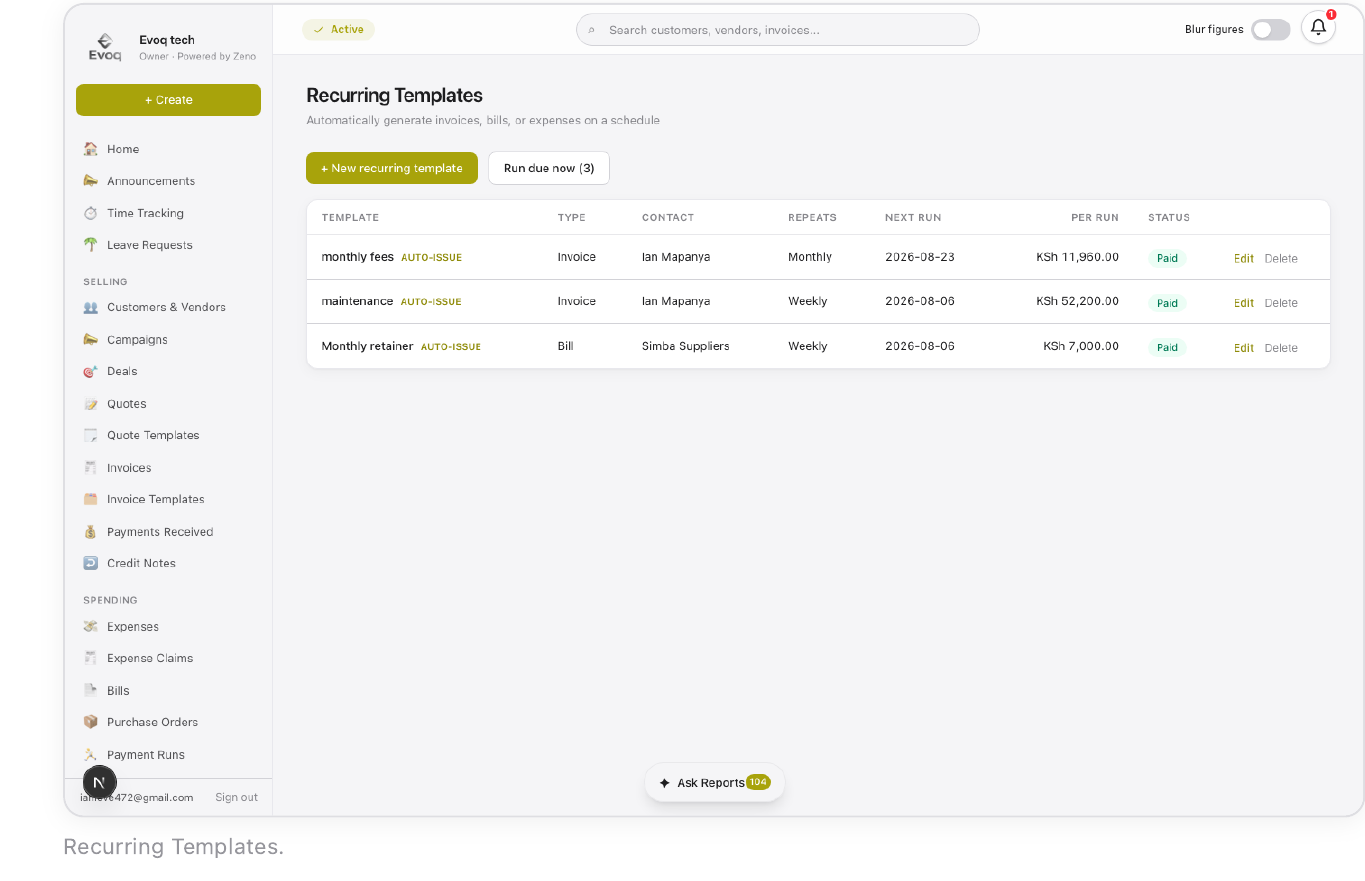1365x881 pixels.
Task: Click the Payments Received money bag icon
Action: tap(91, 532)
